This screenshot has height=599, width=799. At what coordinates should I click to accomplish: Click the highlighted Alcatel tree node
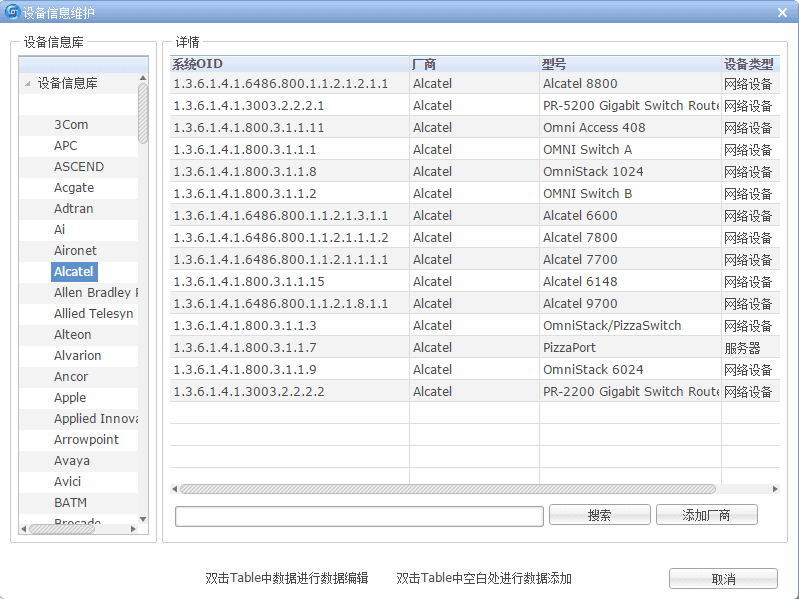[x=74, y=271]
